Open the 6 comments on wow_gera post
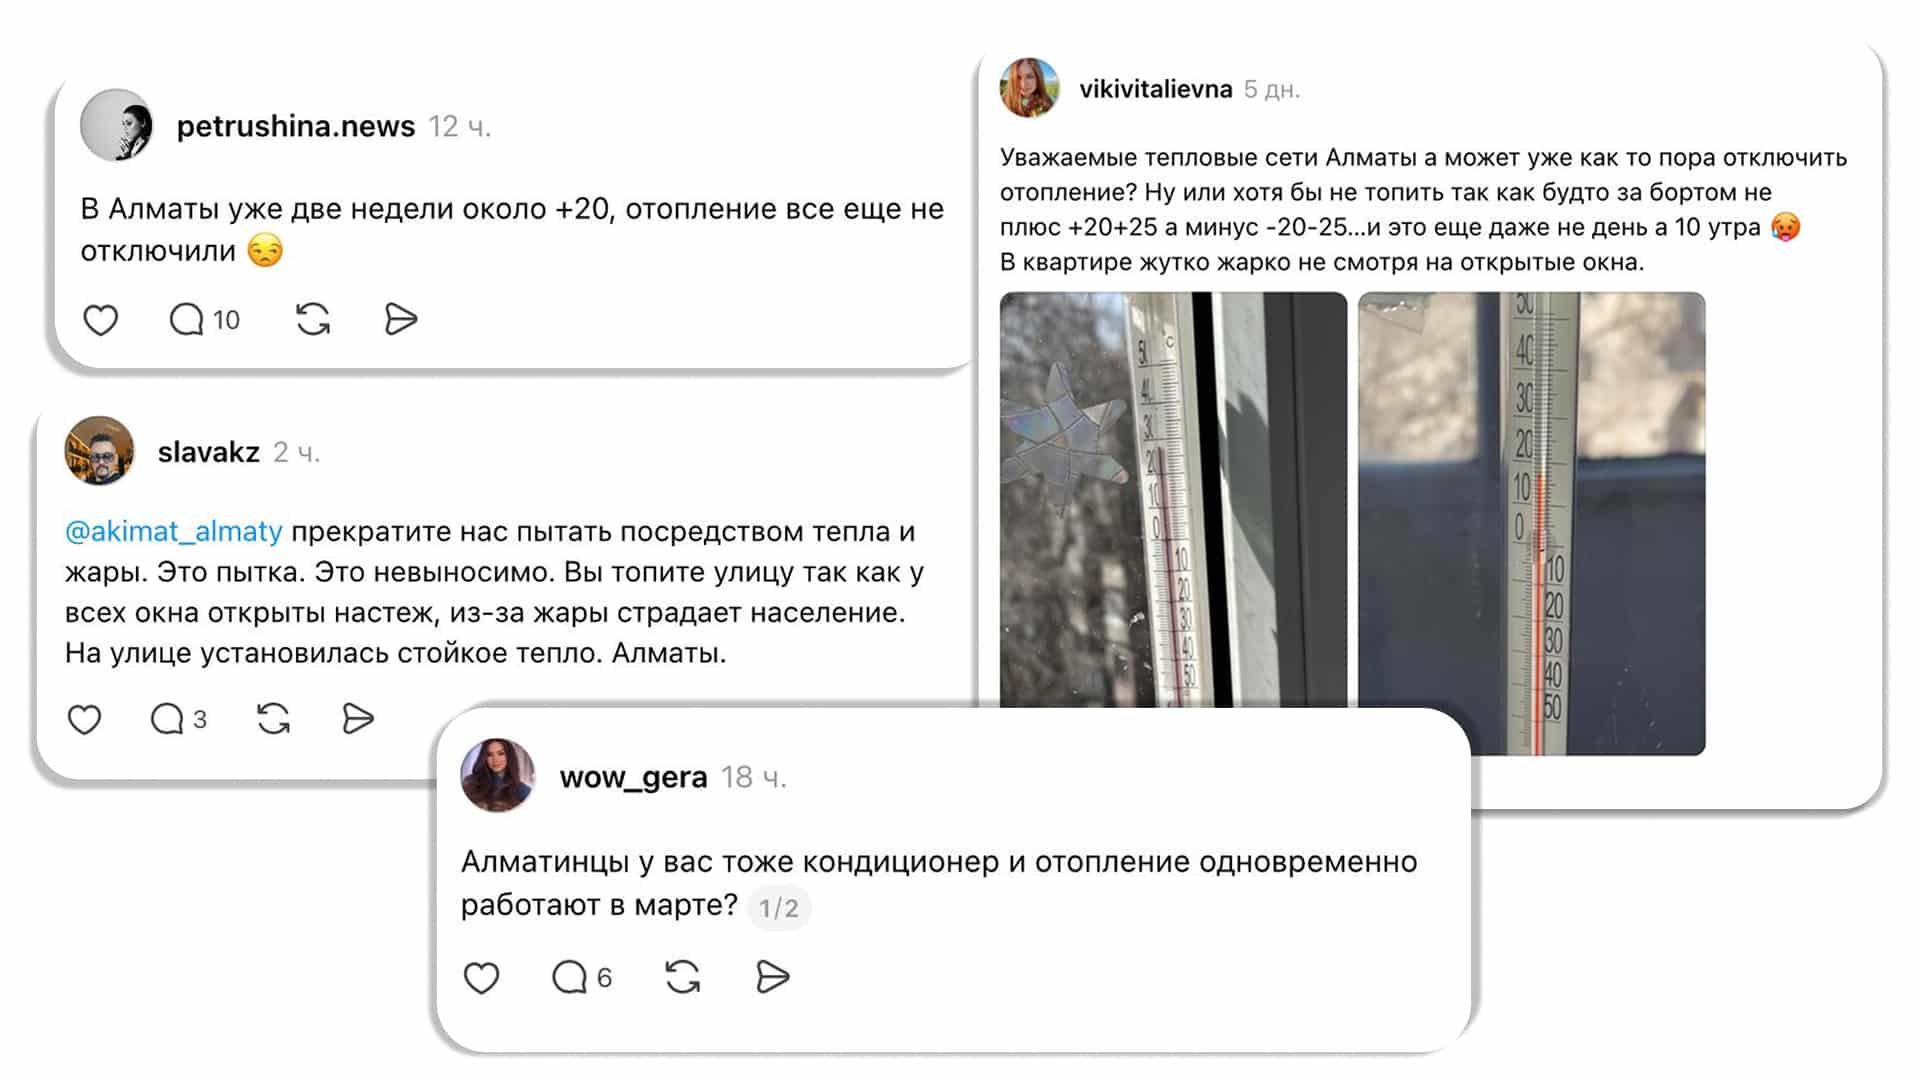1920x1080 pixels. click(582, 977)
